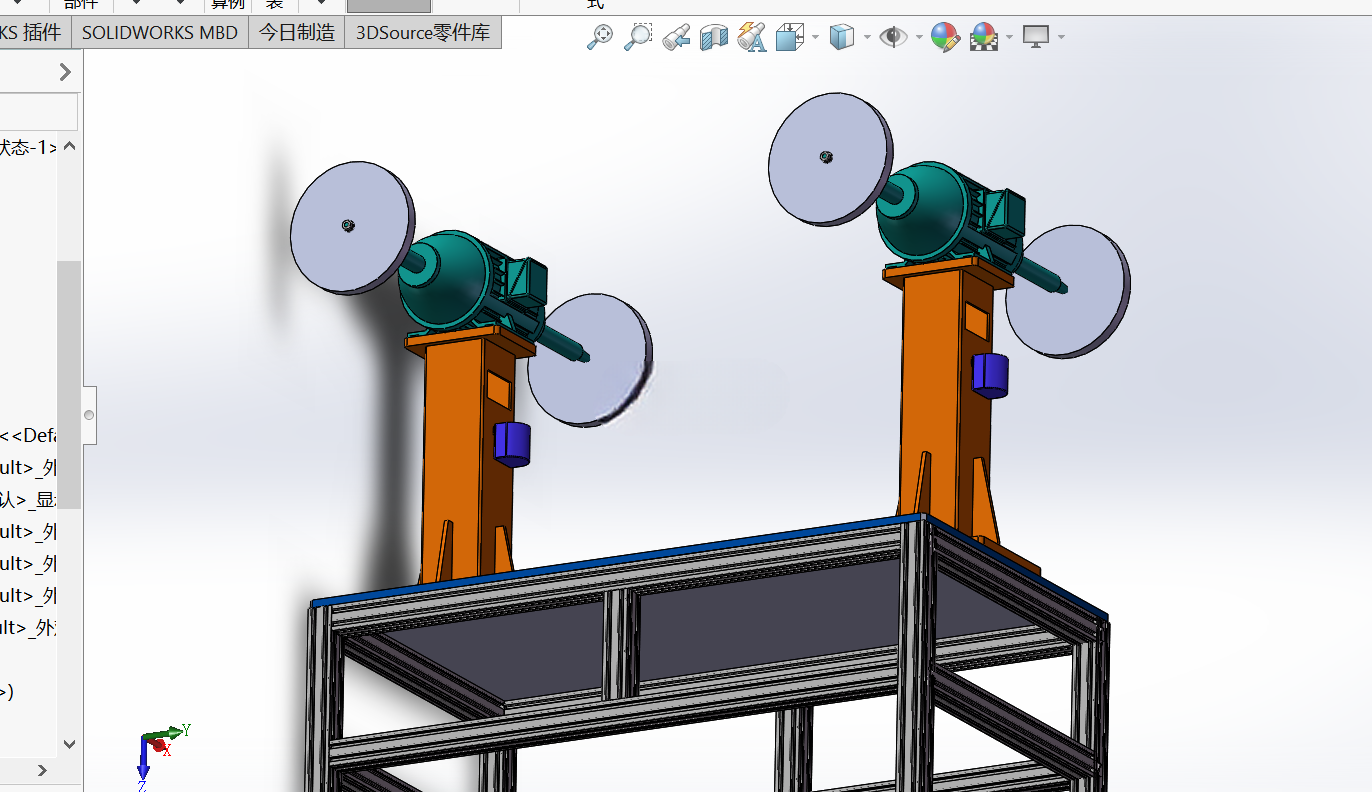
Task: Click the Display Style cube icon
Action: [x=843, y=37]
